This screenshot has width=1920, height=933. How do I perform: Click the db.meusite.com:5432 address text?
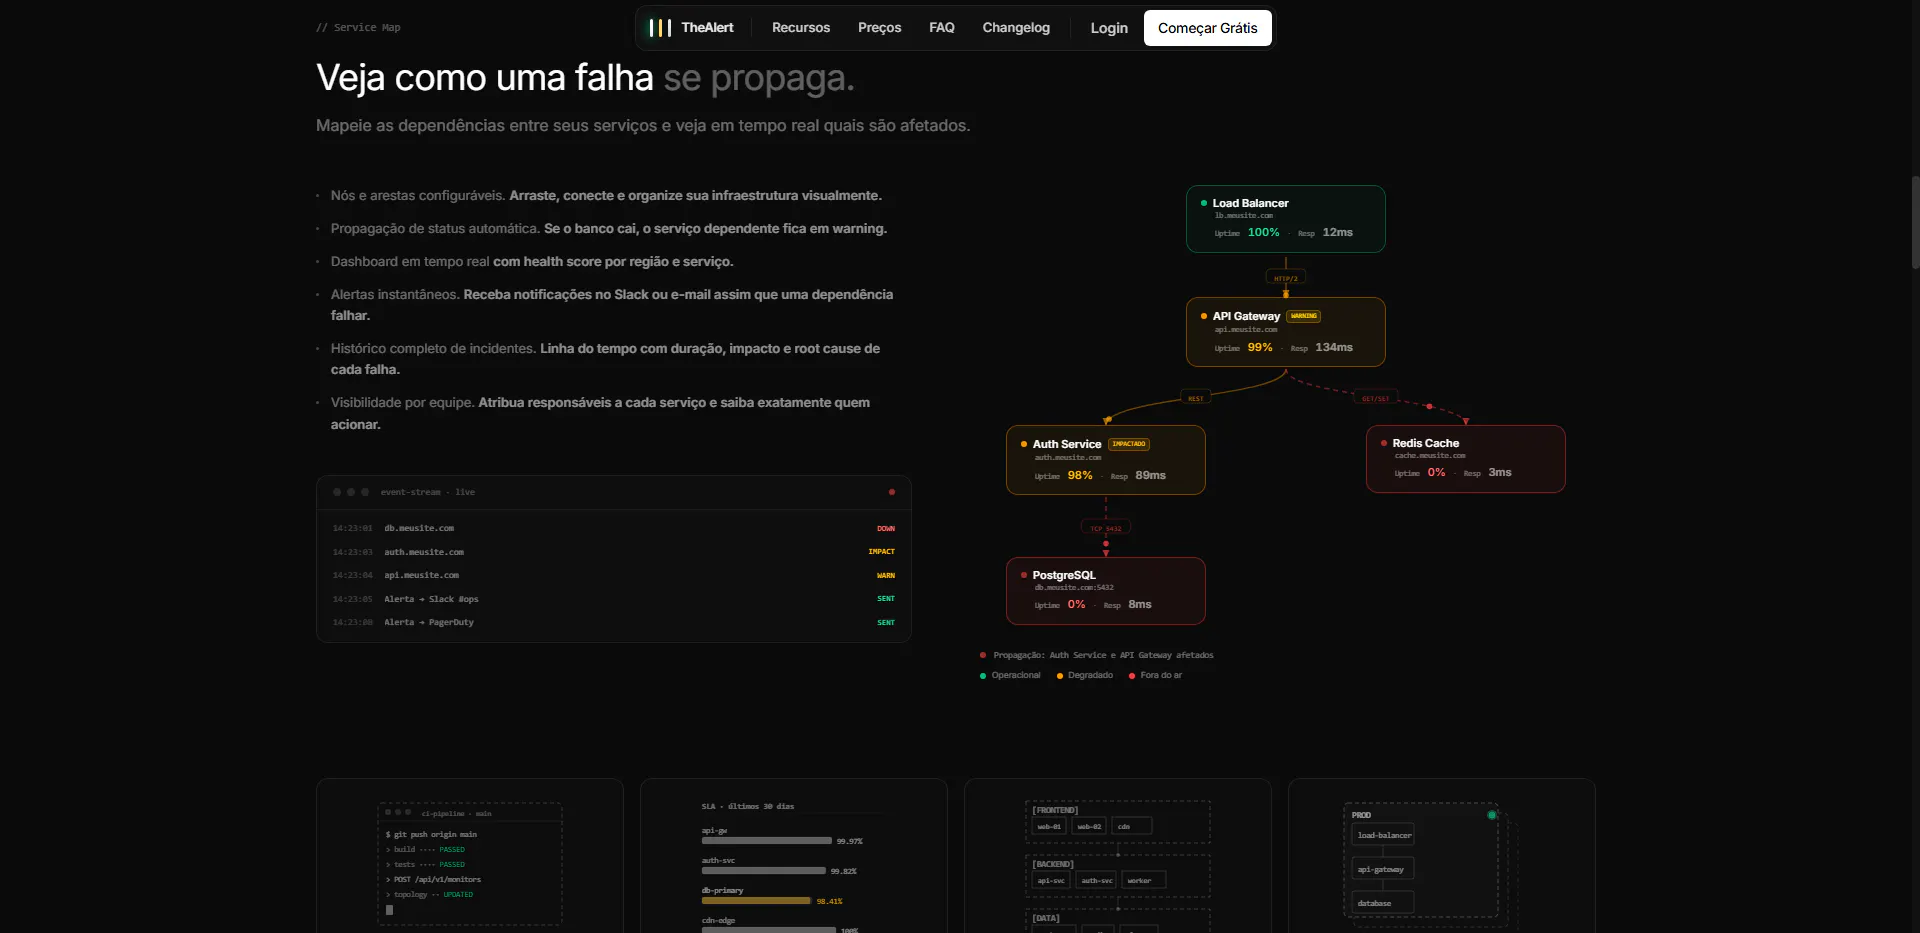[x=1074, y=588]
